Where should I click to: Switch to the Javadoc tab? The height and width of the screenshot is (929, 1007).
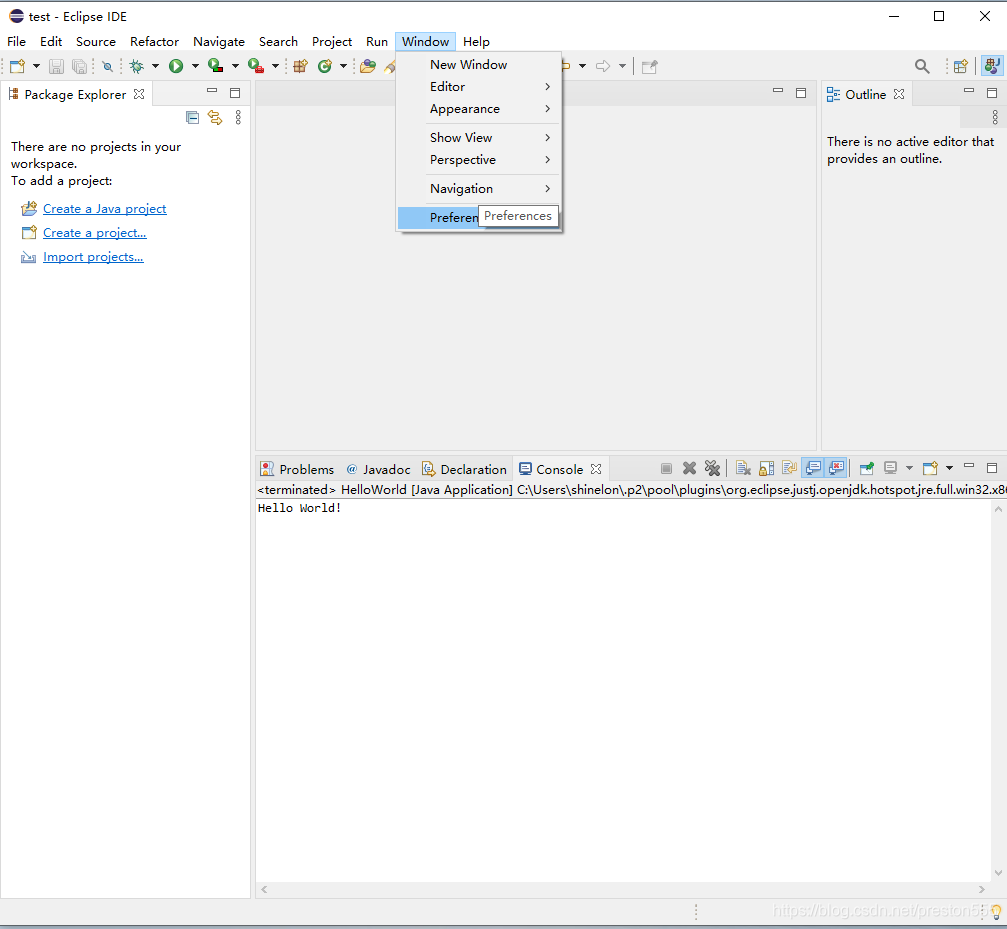pyautogui.click(x=378, y=469)
